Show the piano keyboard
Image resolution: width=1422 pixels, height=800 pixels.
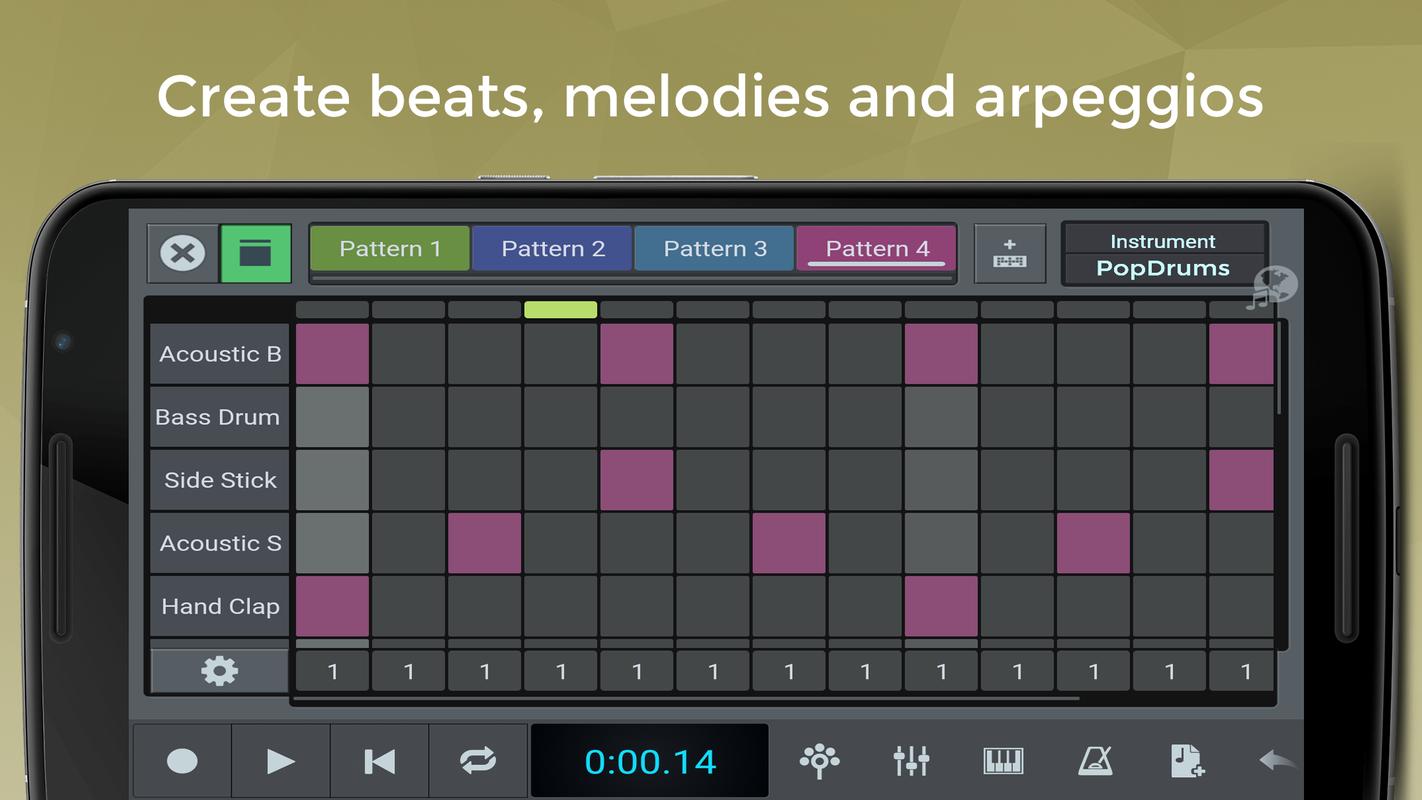1003,761
